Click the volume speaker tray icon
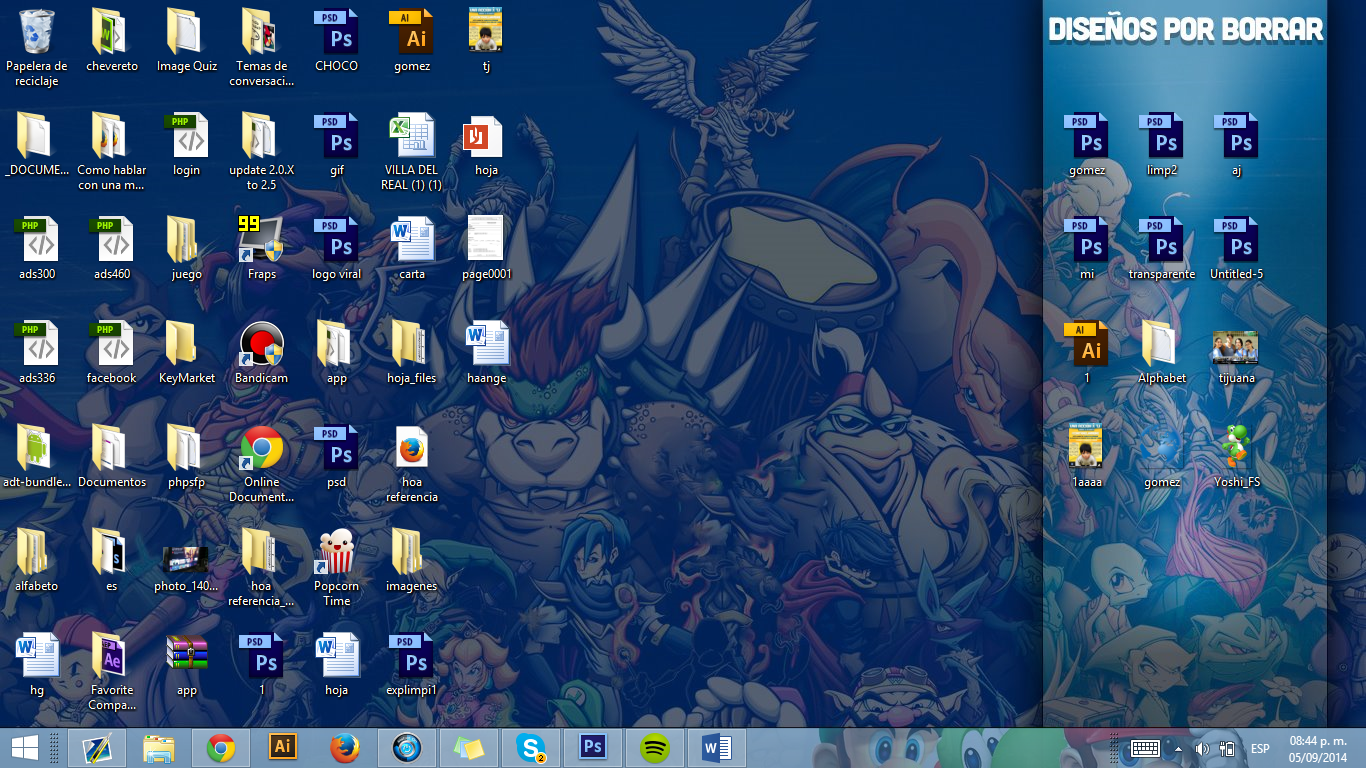 pos(1202,748)
